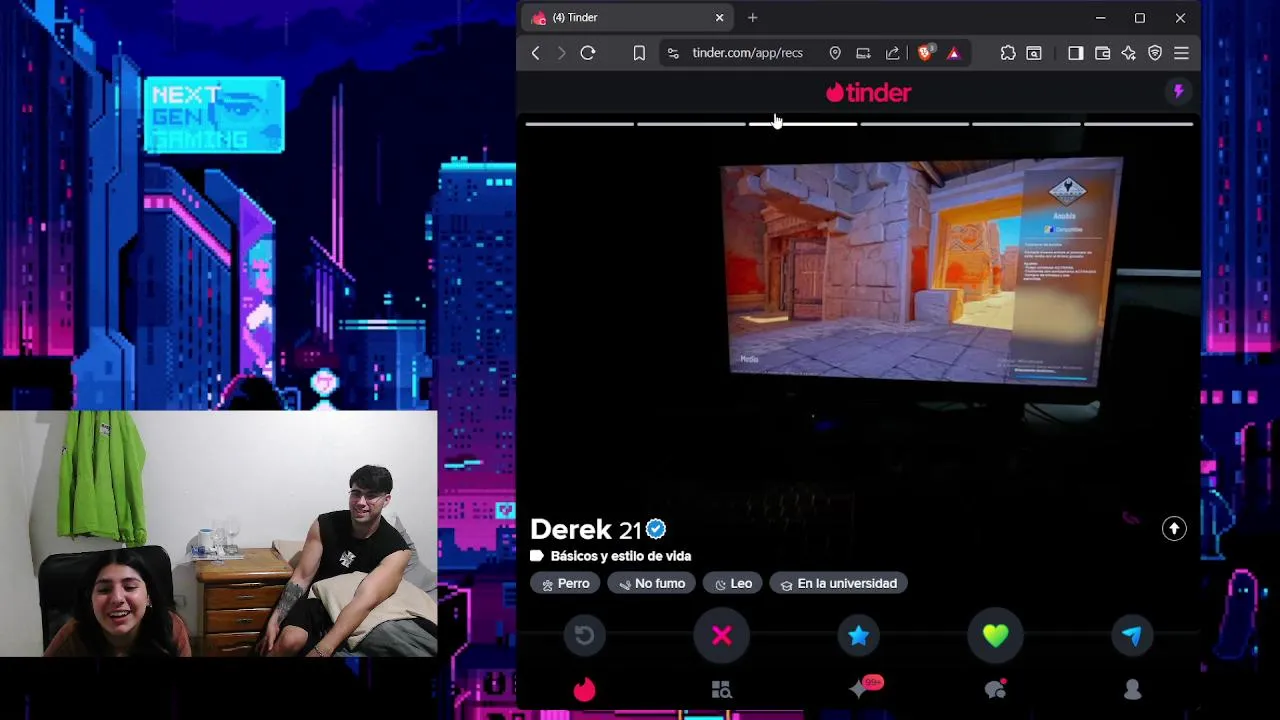The height and width of the screenshot is (720, 1280).
Task: Jump to the sixth photo indicator segment
Action: click(x=1139, y=124)
